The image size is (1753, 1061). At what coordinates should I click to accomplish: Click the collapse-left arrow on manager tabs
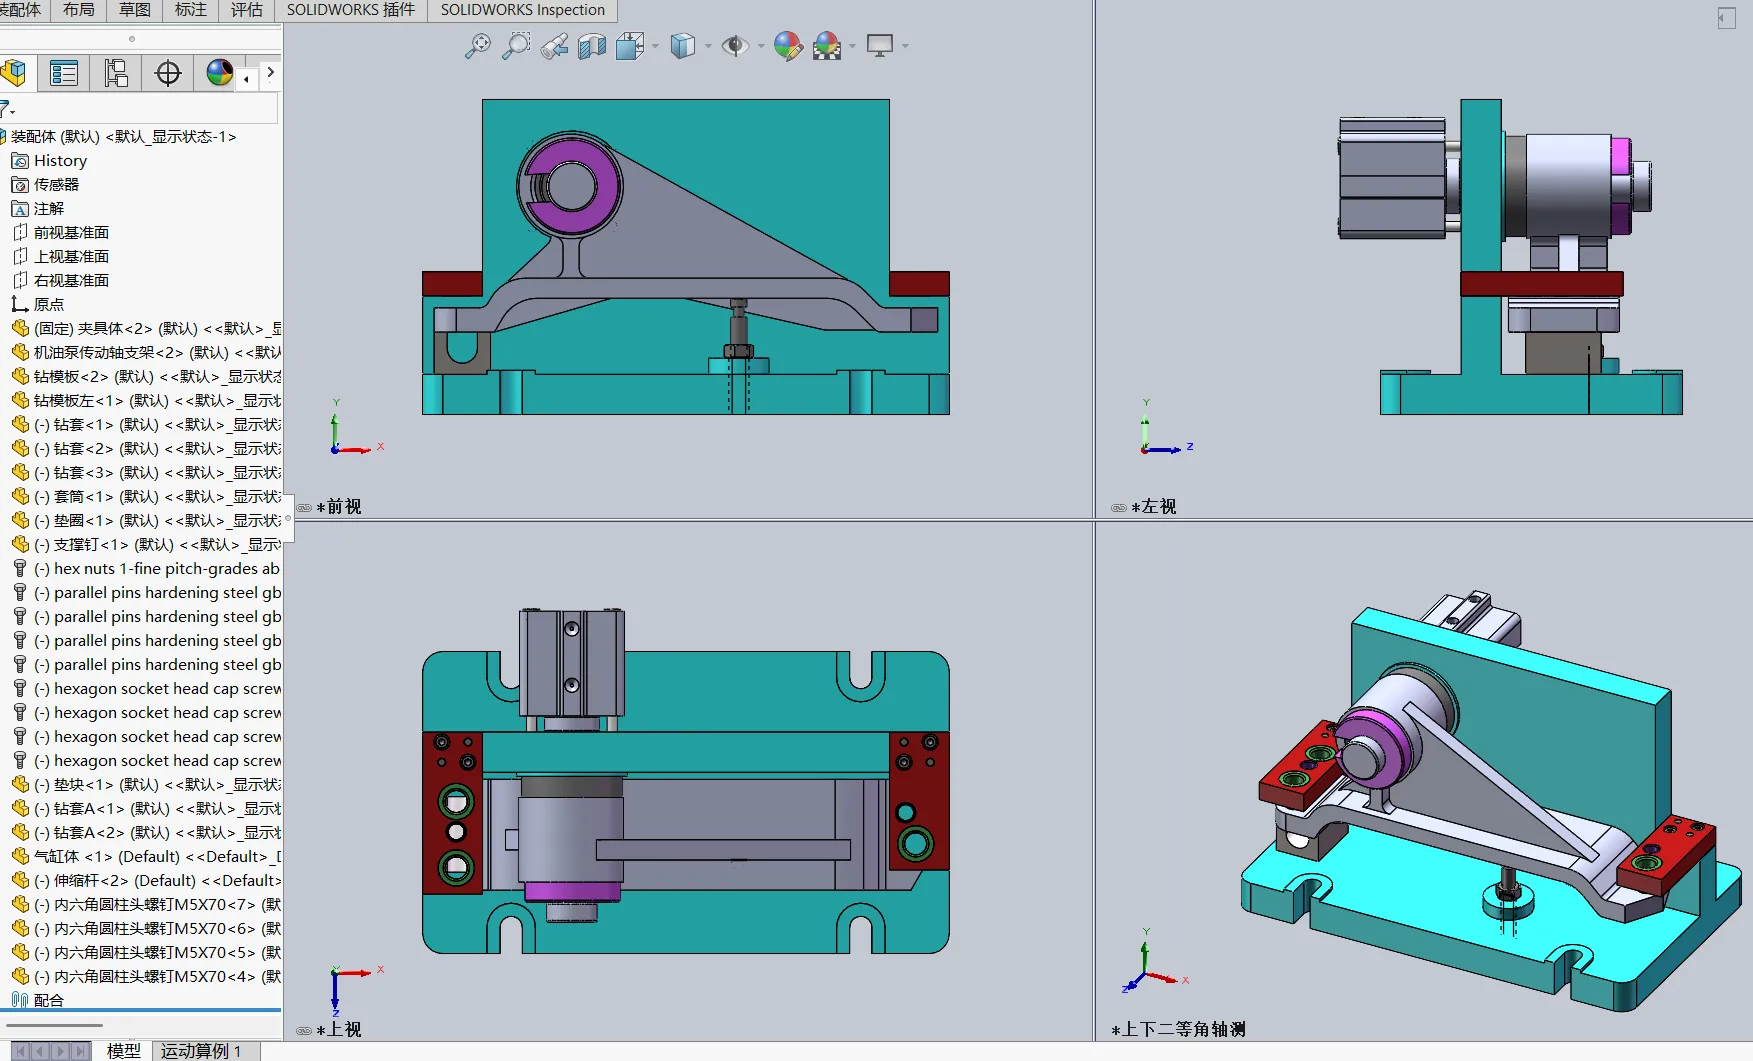pyautogui.click(x=246, y=78)
